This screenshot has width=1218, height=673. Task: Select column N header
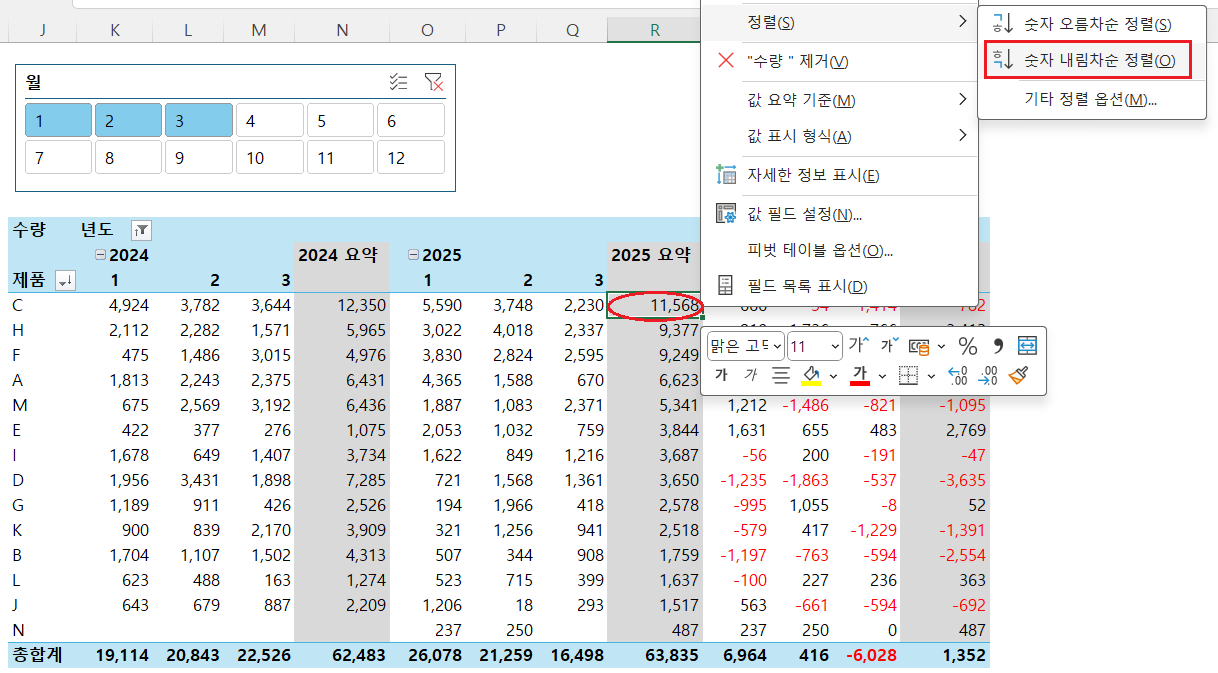coord(342,30)
